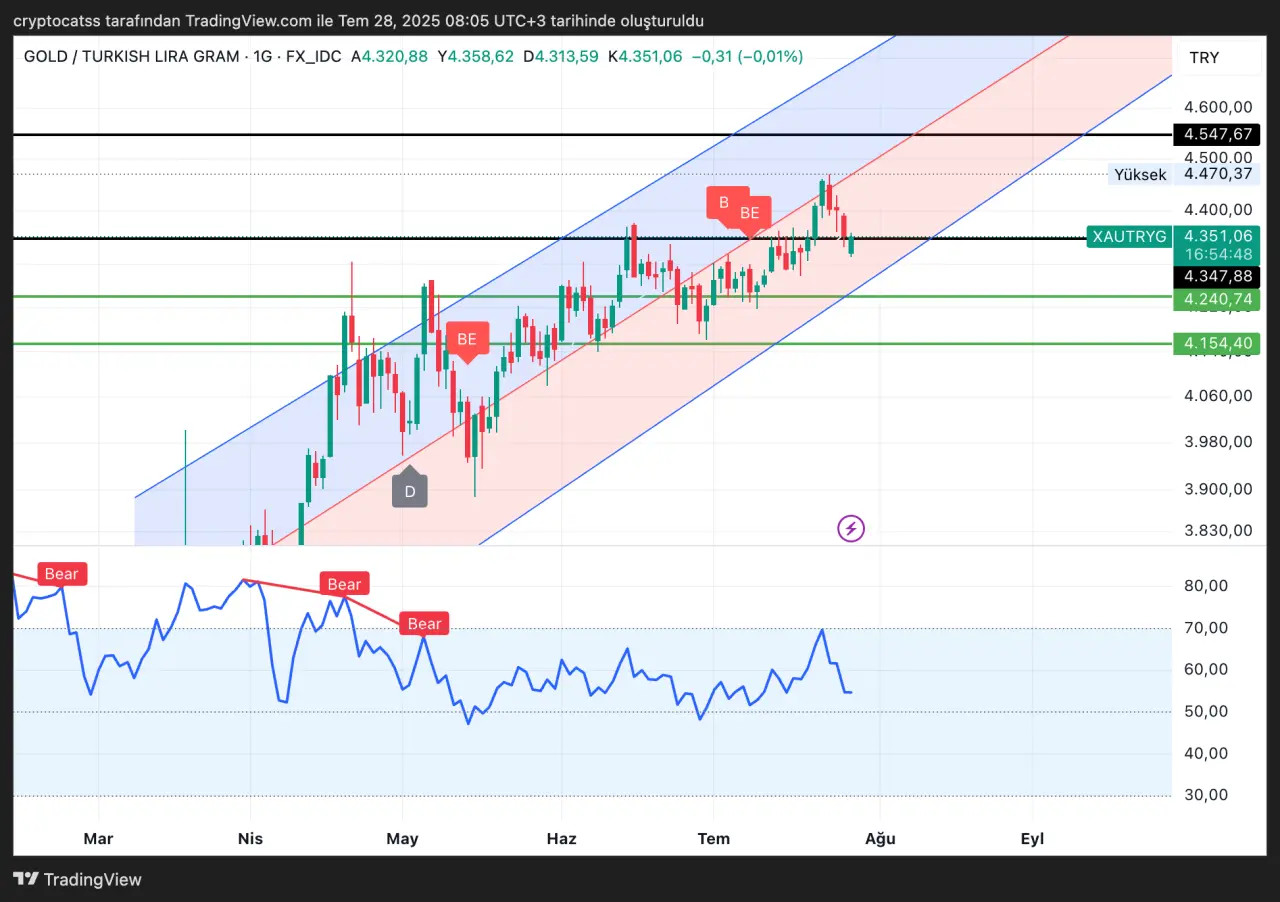Viewport: 1280px width, 902px height.
Task: Click the red B marker near July
Action: tap(724, 202)
